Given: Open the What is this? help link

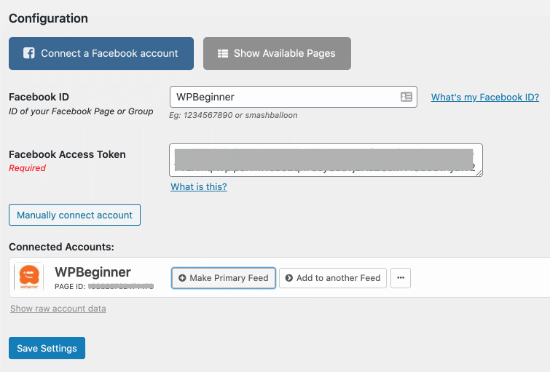Looking at the screenshot, I should pos(199,187).
